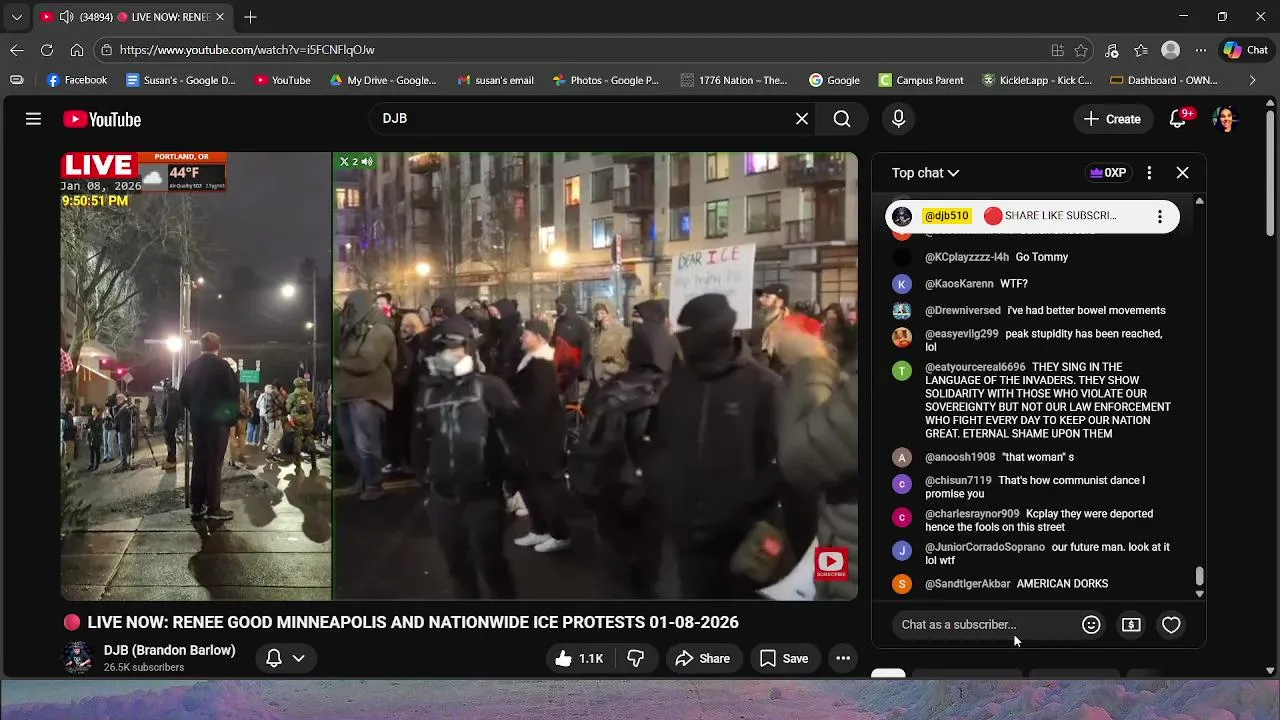Click chat username @KCplayzzzz-l4h
This screenshot has height=720, width=1280.
point(967,257)
